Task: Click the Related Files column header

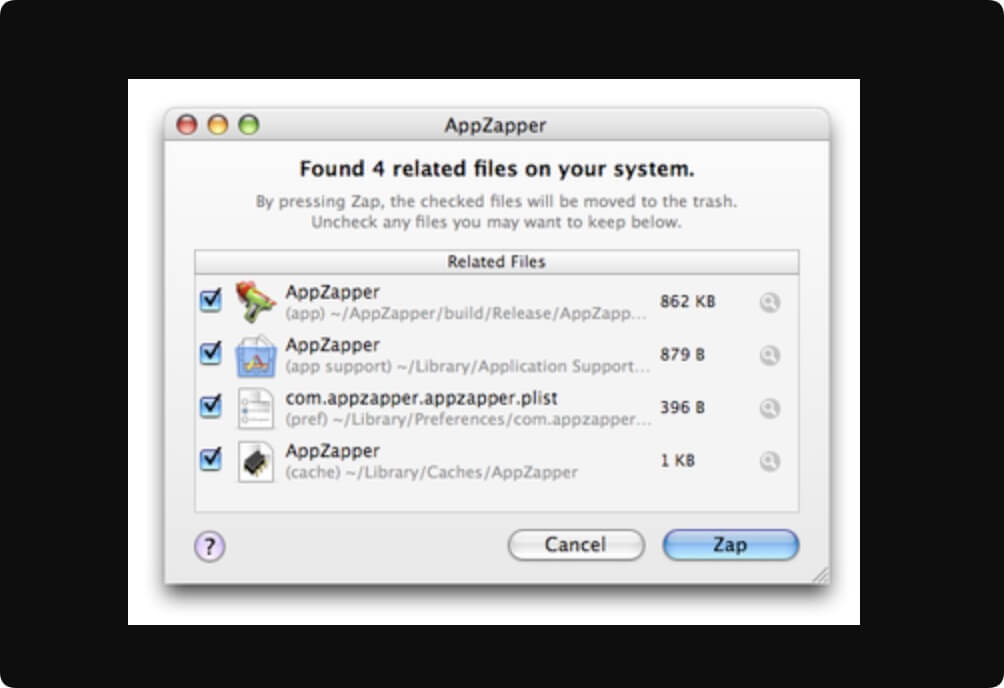Action: tap(496, 262)
